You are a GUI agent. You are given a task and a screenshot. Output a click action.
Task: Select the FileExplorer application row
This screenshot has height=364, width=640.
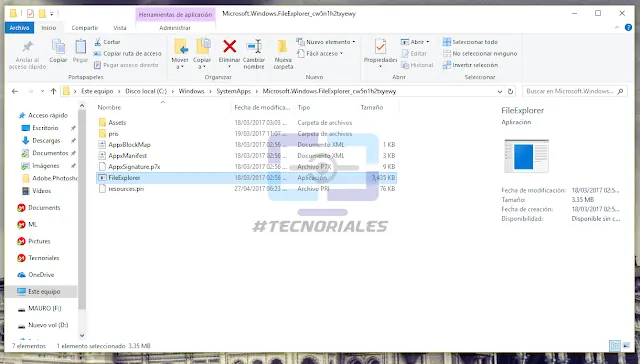(x=247, y=178)
